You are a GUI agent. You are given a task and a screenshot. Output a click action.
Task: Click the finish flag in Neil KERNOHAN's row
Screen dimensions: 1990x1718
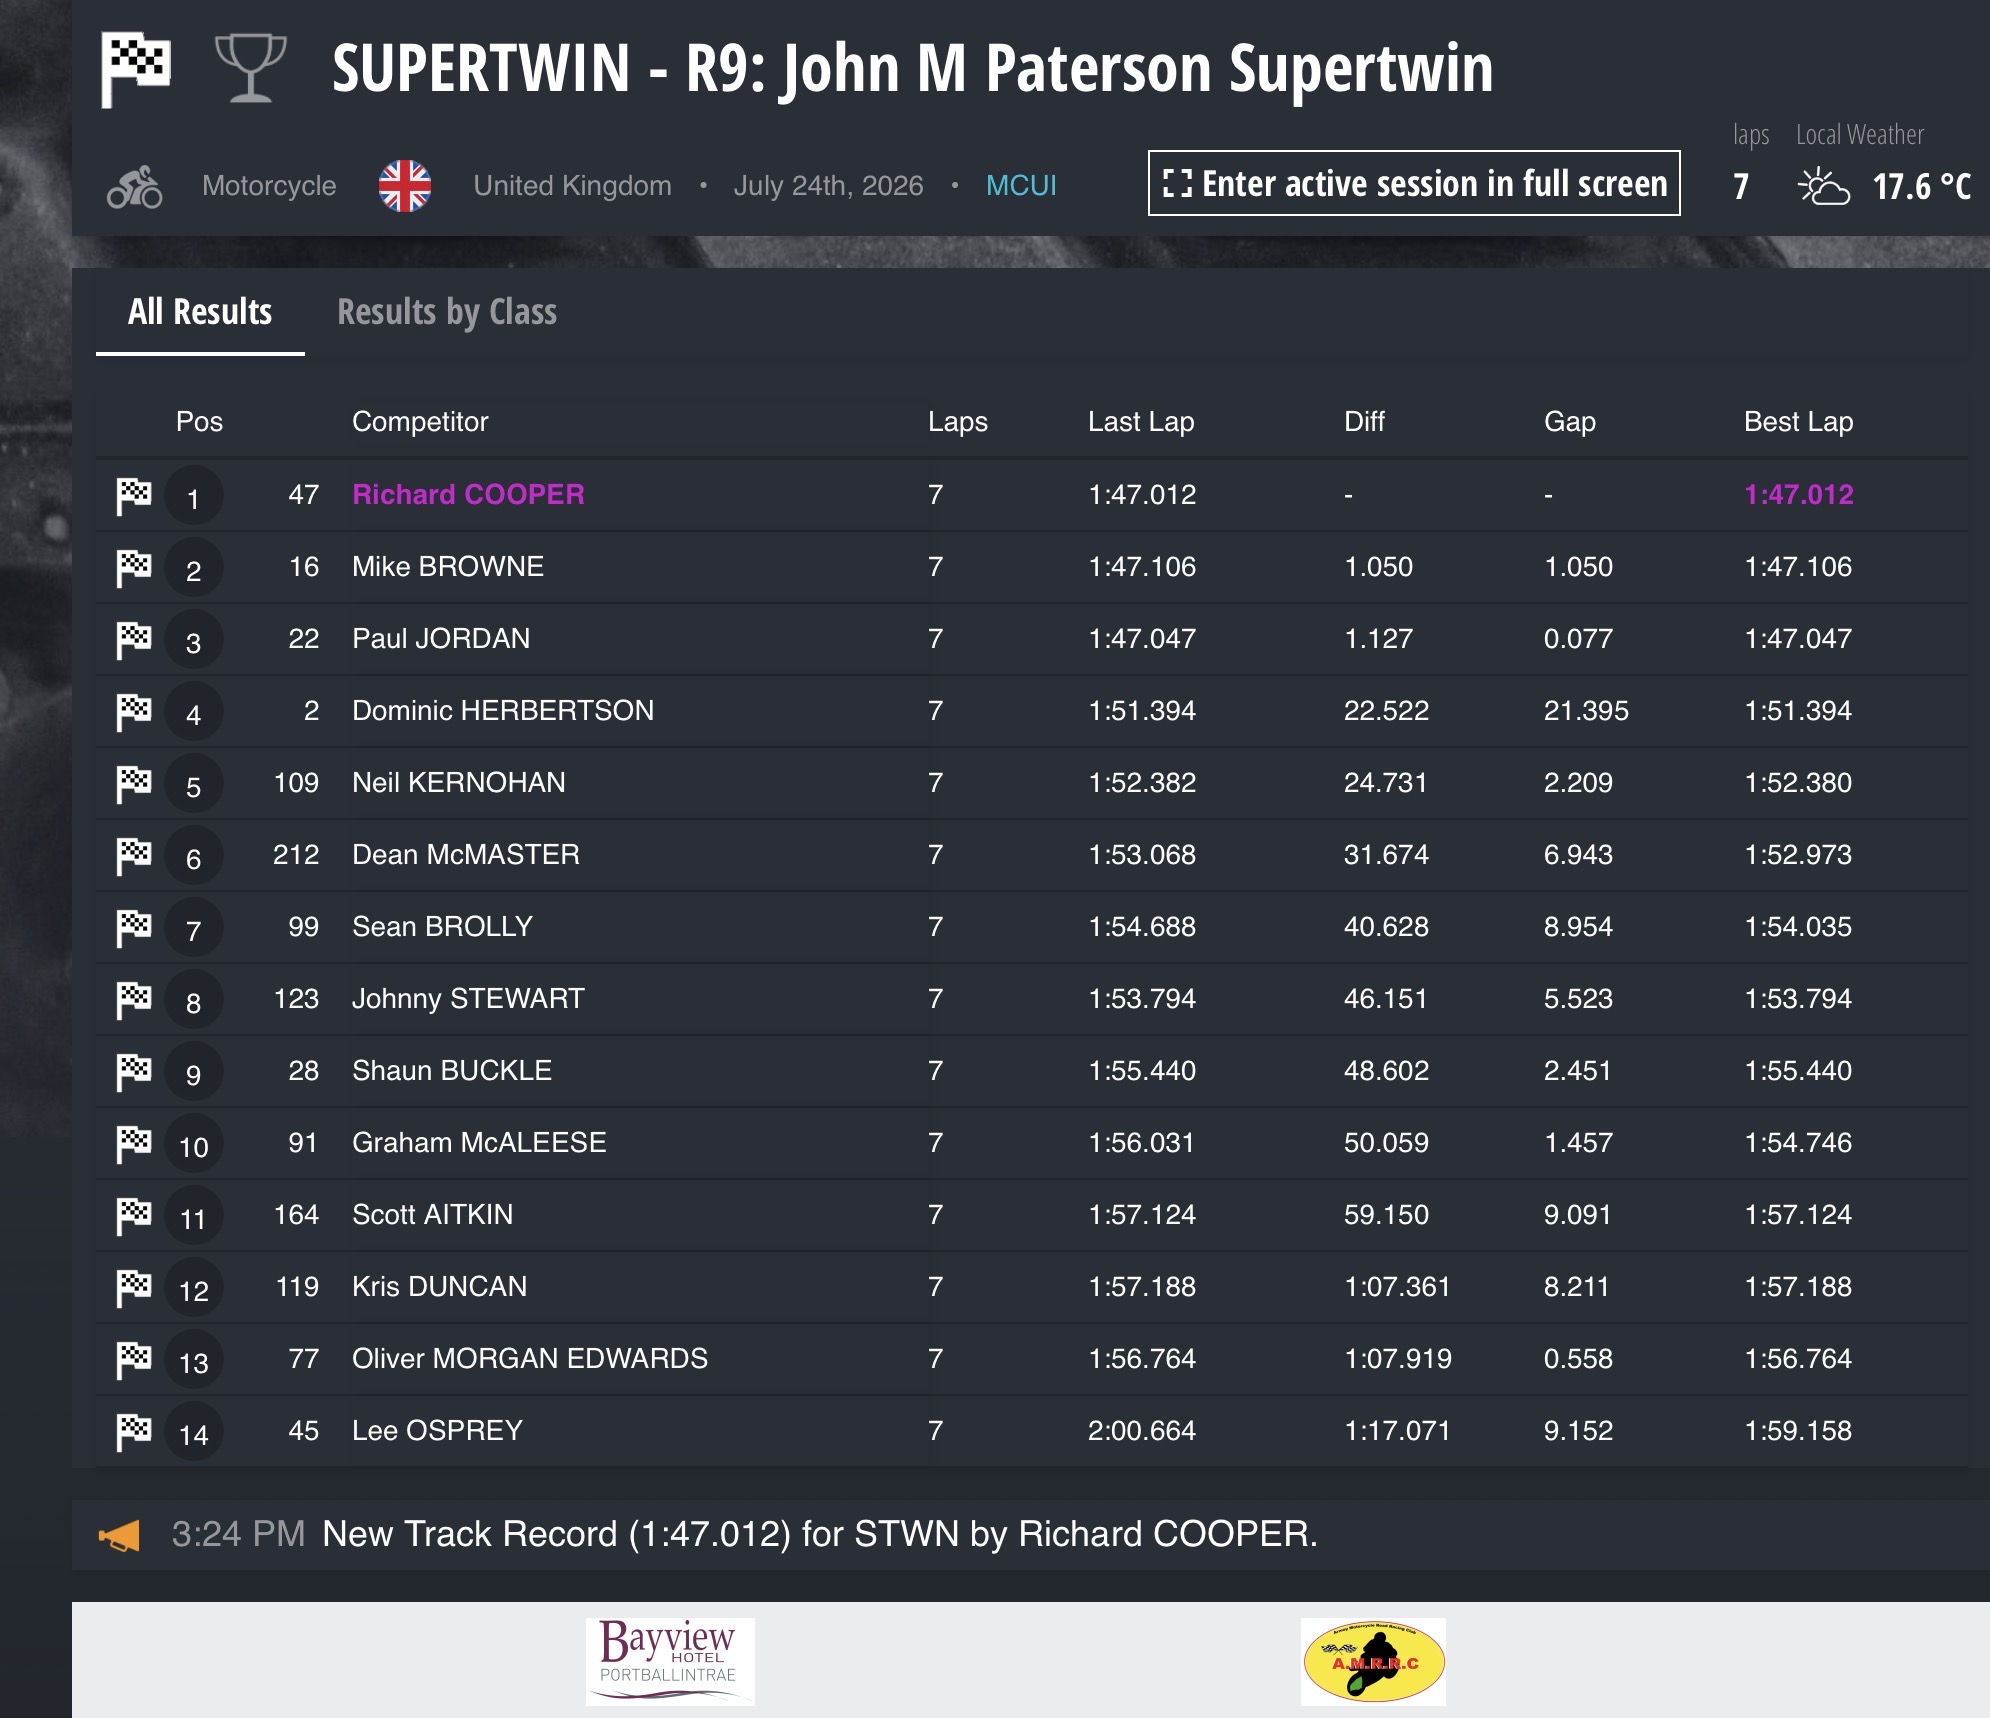pos(134,783)
